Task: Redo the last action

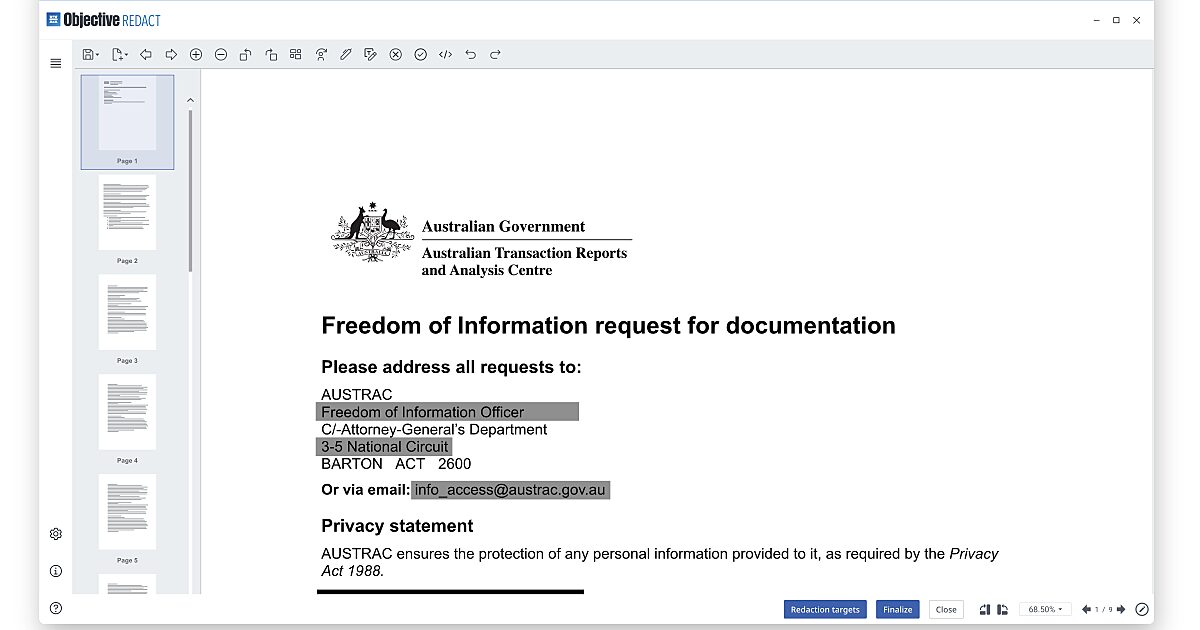Action: pos(495,55)
